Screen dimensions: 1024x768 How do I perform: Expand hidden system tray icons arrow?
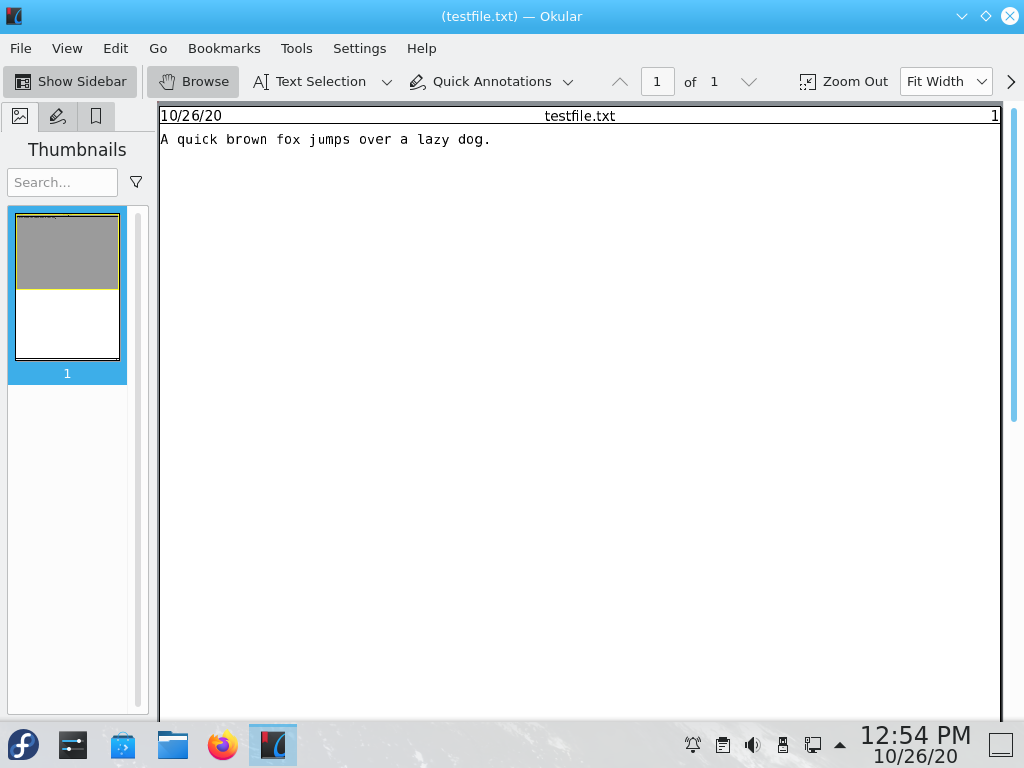click(x=840, y=745)
